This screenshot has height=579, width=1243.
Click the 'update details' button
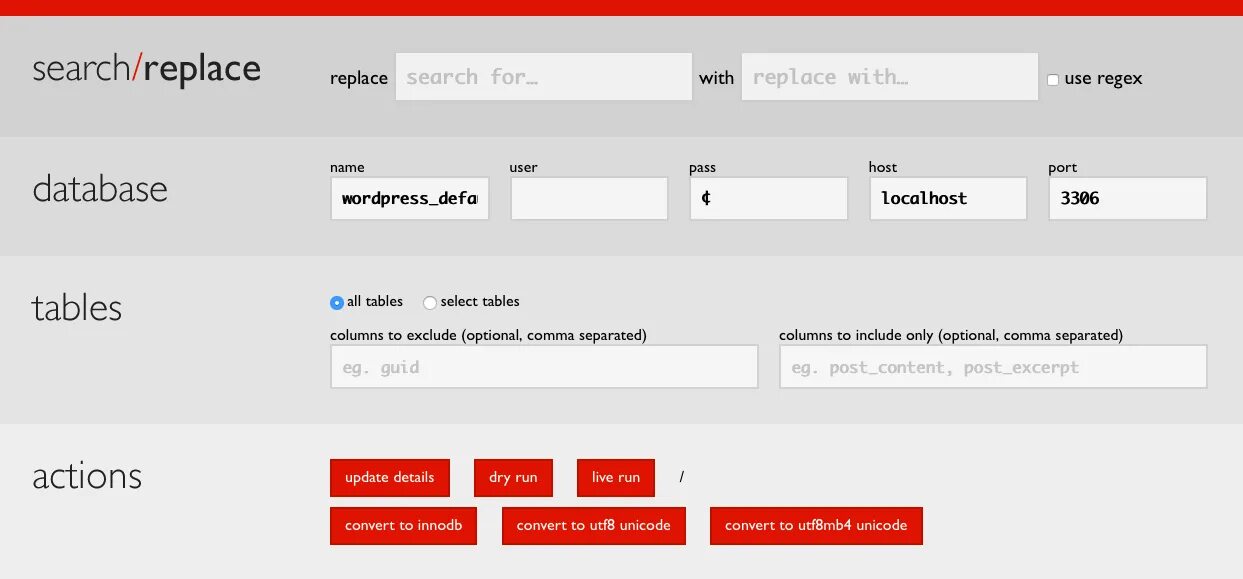point(390,477)
